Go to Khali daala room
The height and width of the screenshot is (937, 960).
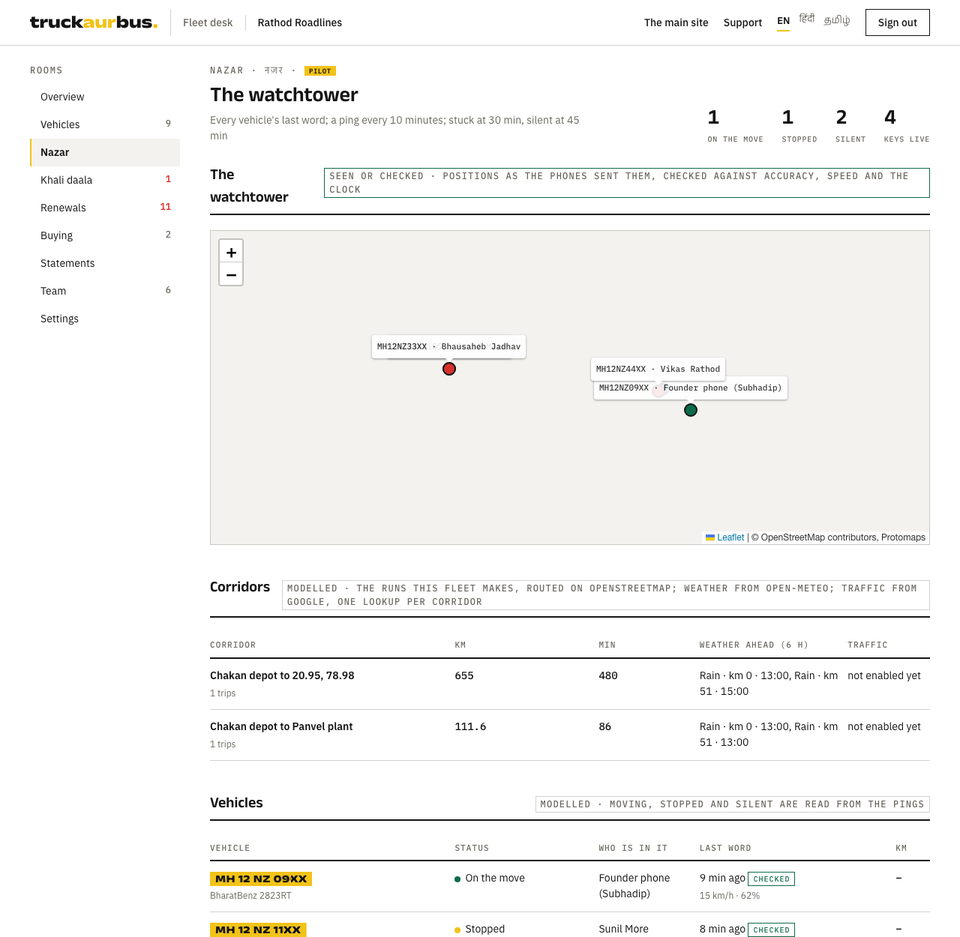(105, 180)
